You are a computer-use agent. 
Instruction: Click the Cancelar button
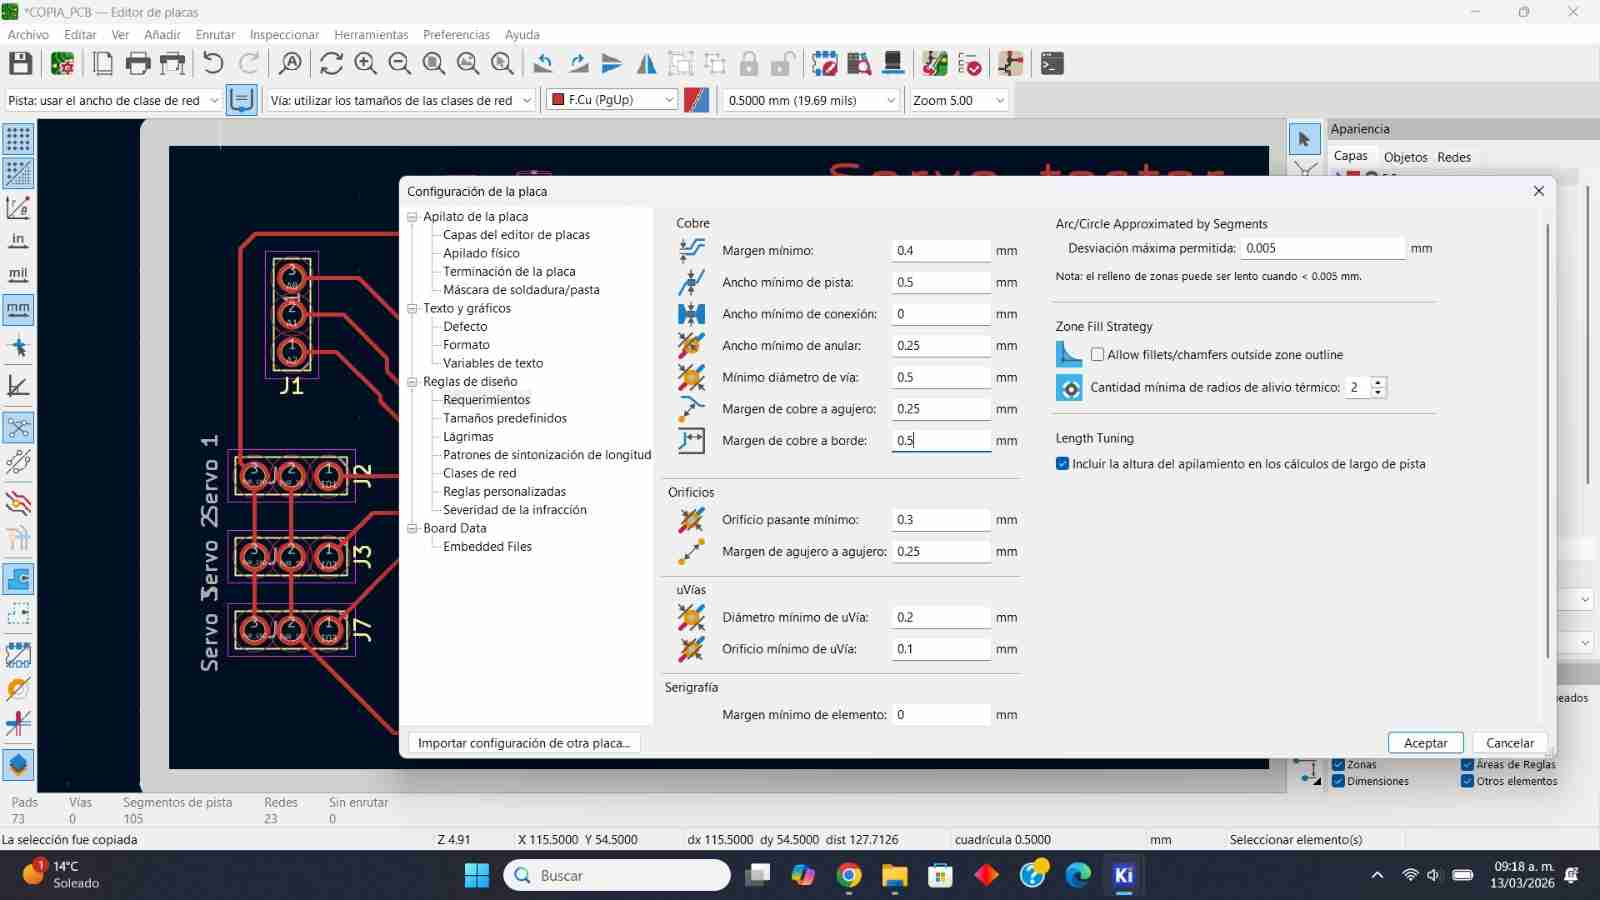coord(1509,743)
